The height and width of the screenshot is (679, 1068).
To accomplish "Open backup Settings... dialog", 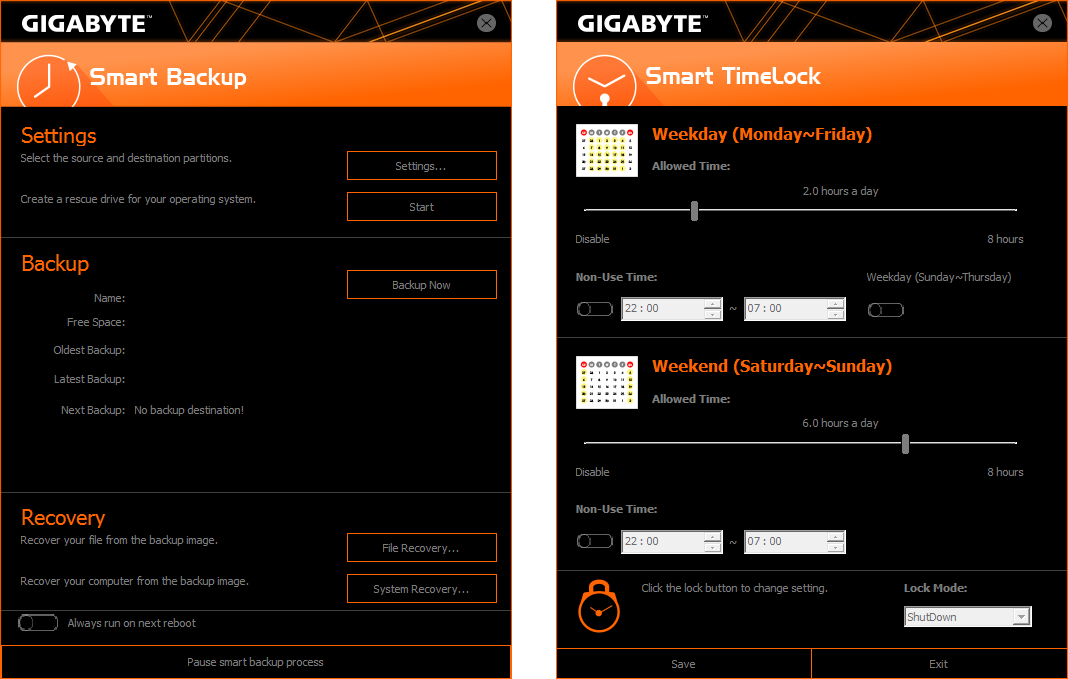I will point(422,165).
